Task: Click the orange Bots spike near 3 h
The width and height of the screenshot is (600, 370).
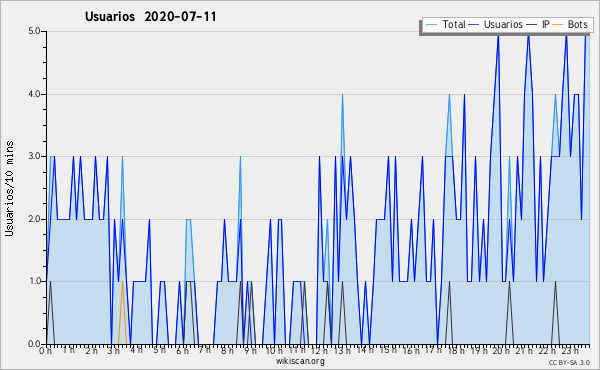Action: [x=122, y=313]
